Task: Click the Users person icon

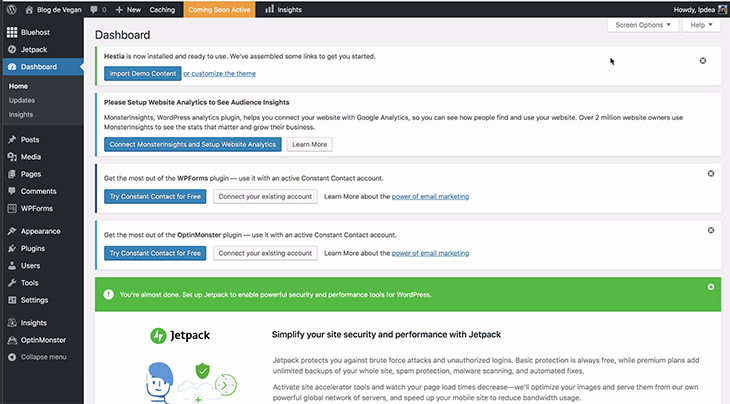Action: click(x=12, y=265)
